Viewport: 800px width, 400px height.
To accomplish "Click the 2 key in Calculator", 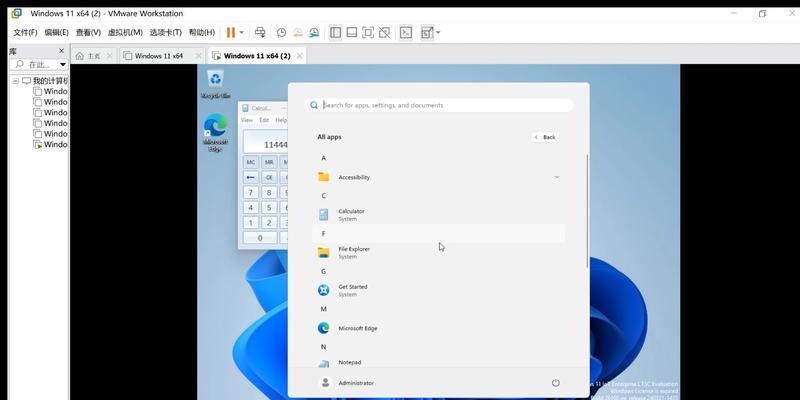I will tap(269, 223).
